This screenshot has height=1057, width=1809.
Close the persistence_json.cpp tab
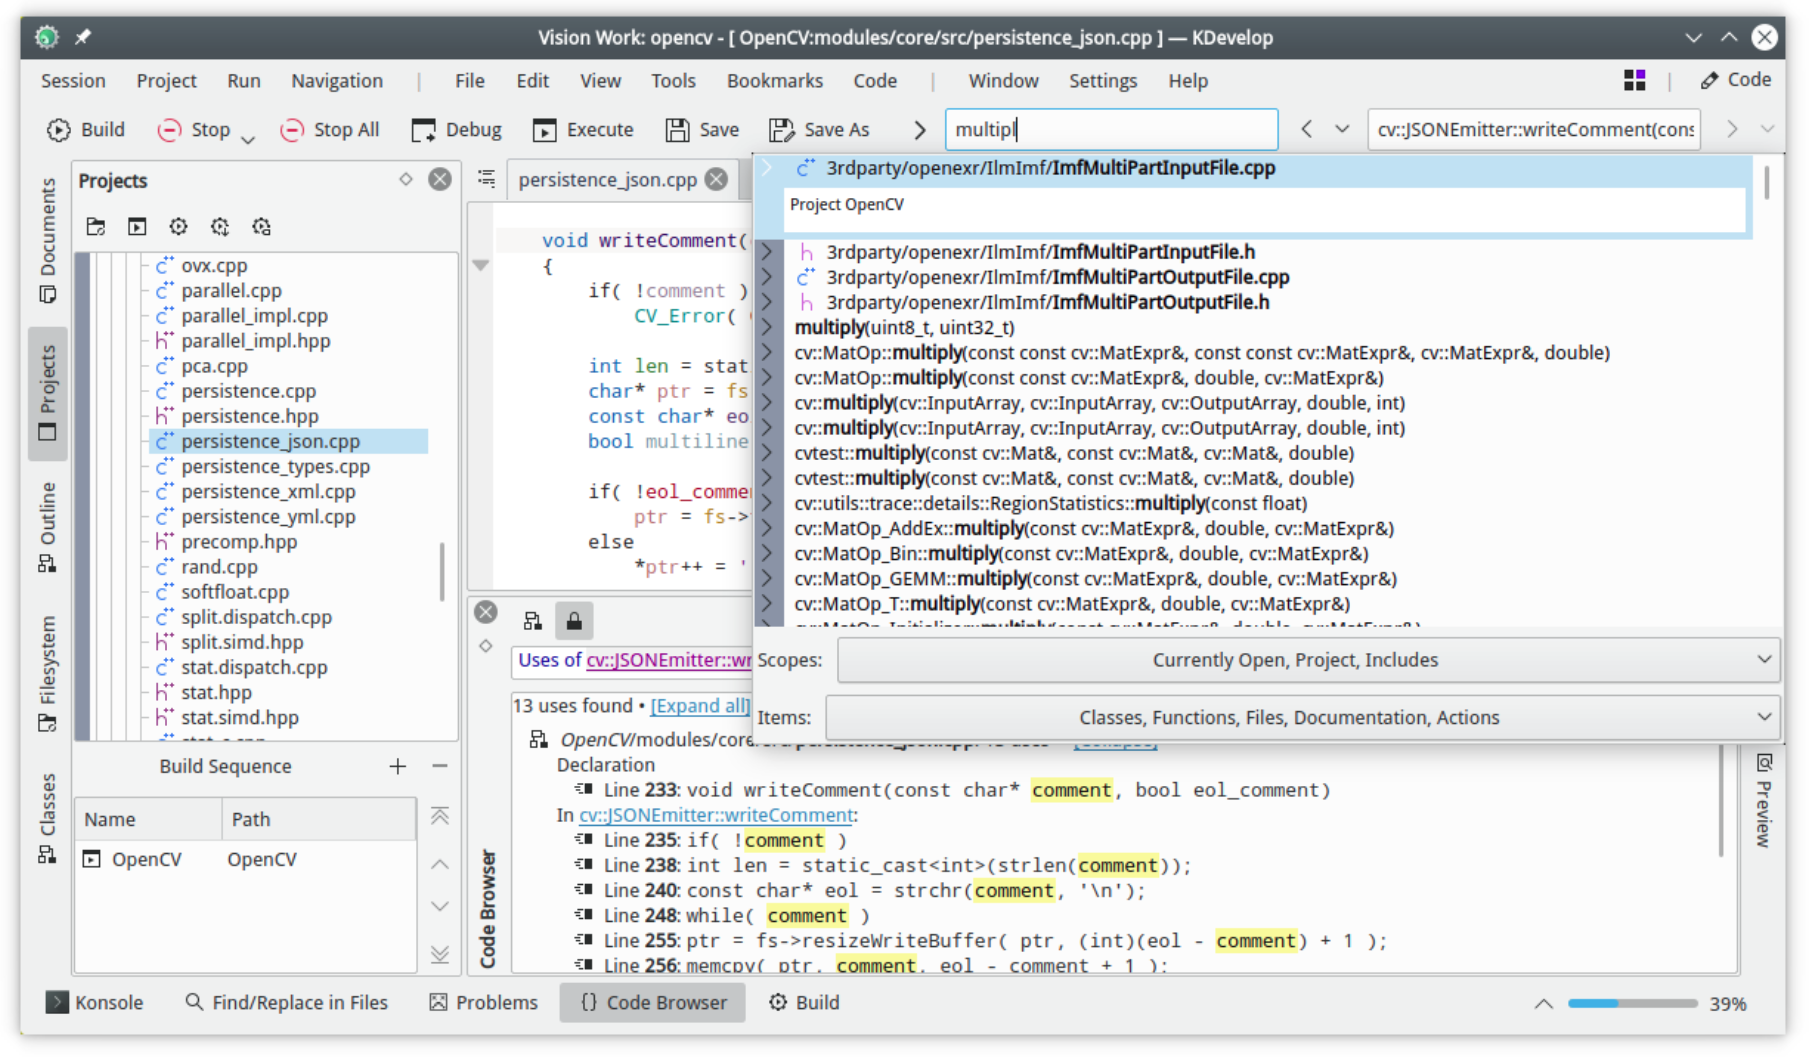(716, 180)
